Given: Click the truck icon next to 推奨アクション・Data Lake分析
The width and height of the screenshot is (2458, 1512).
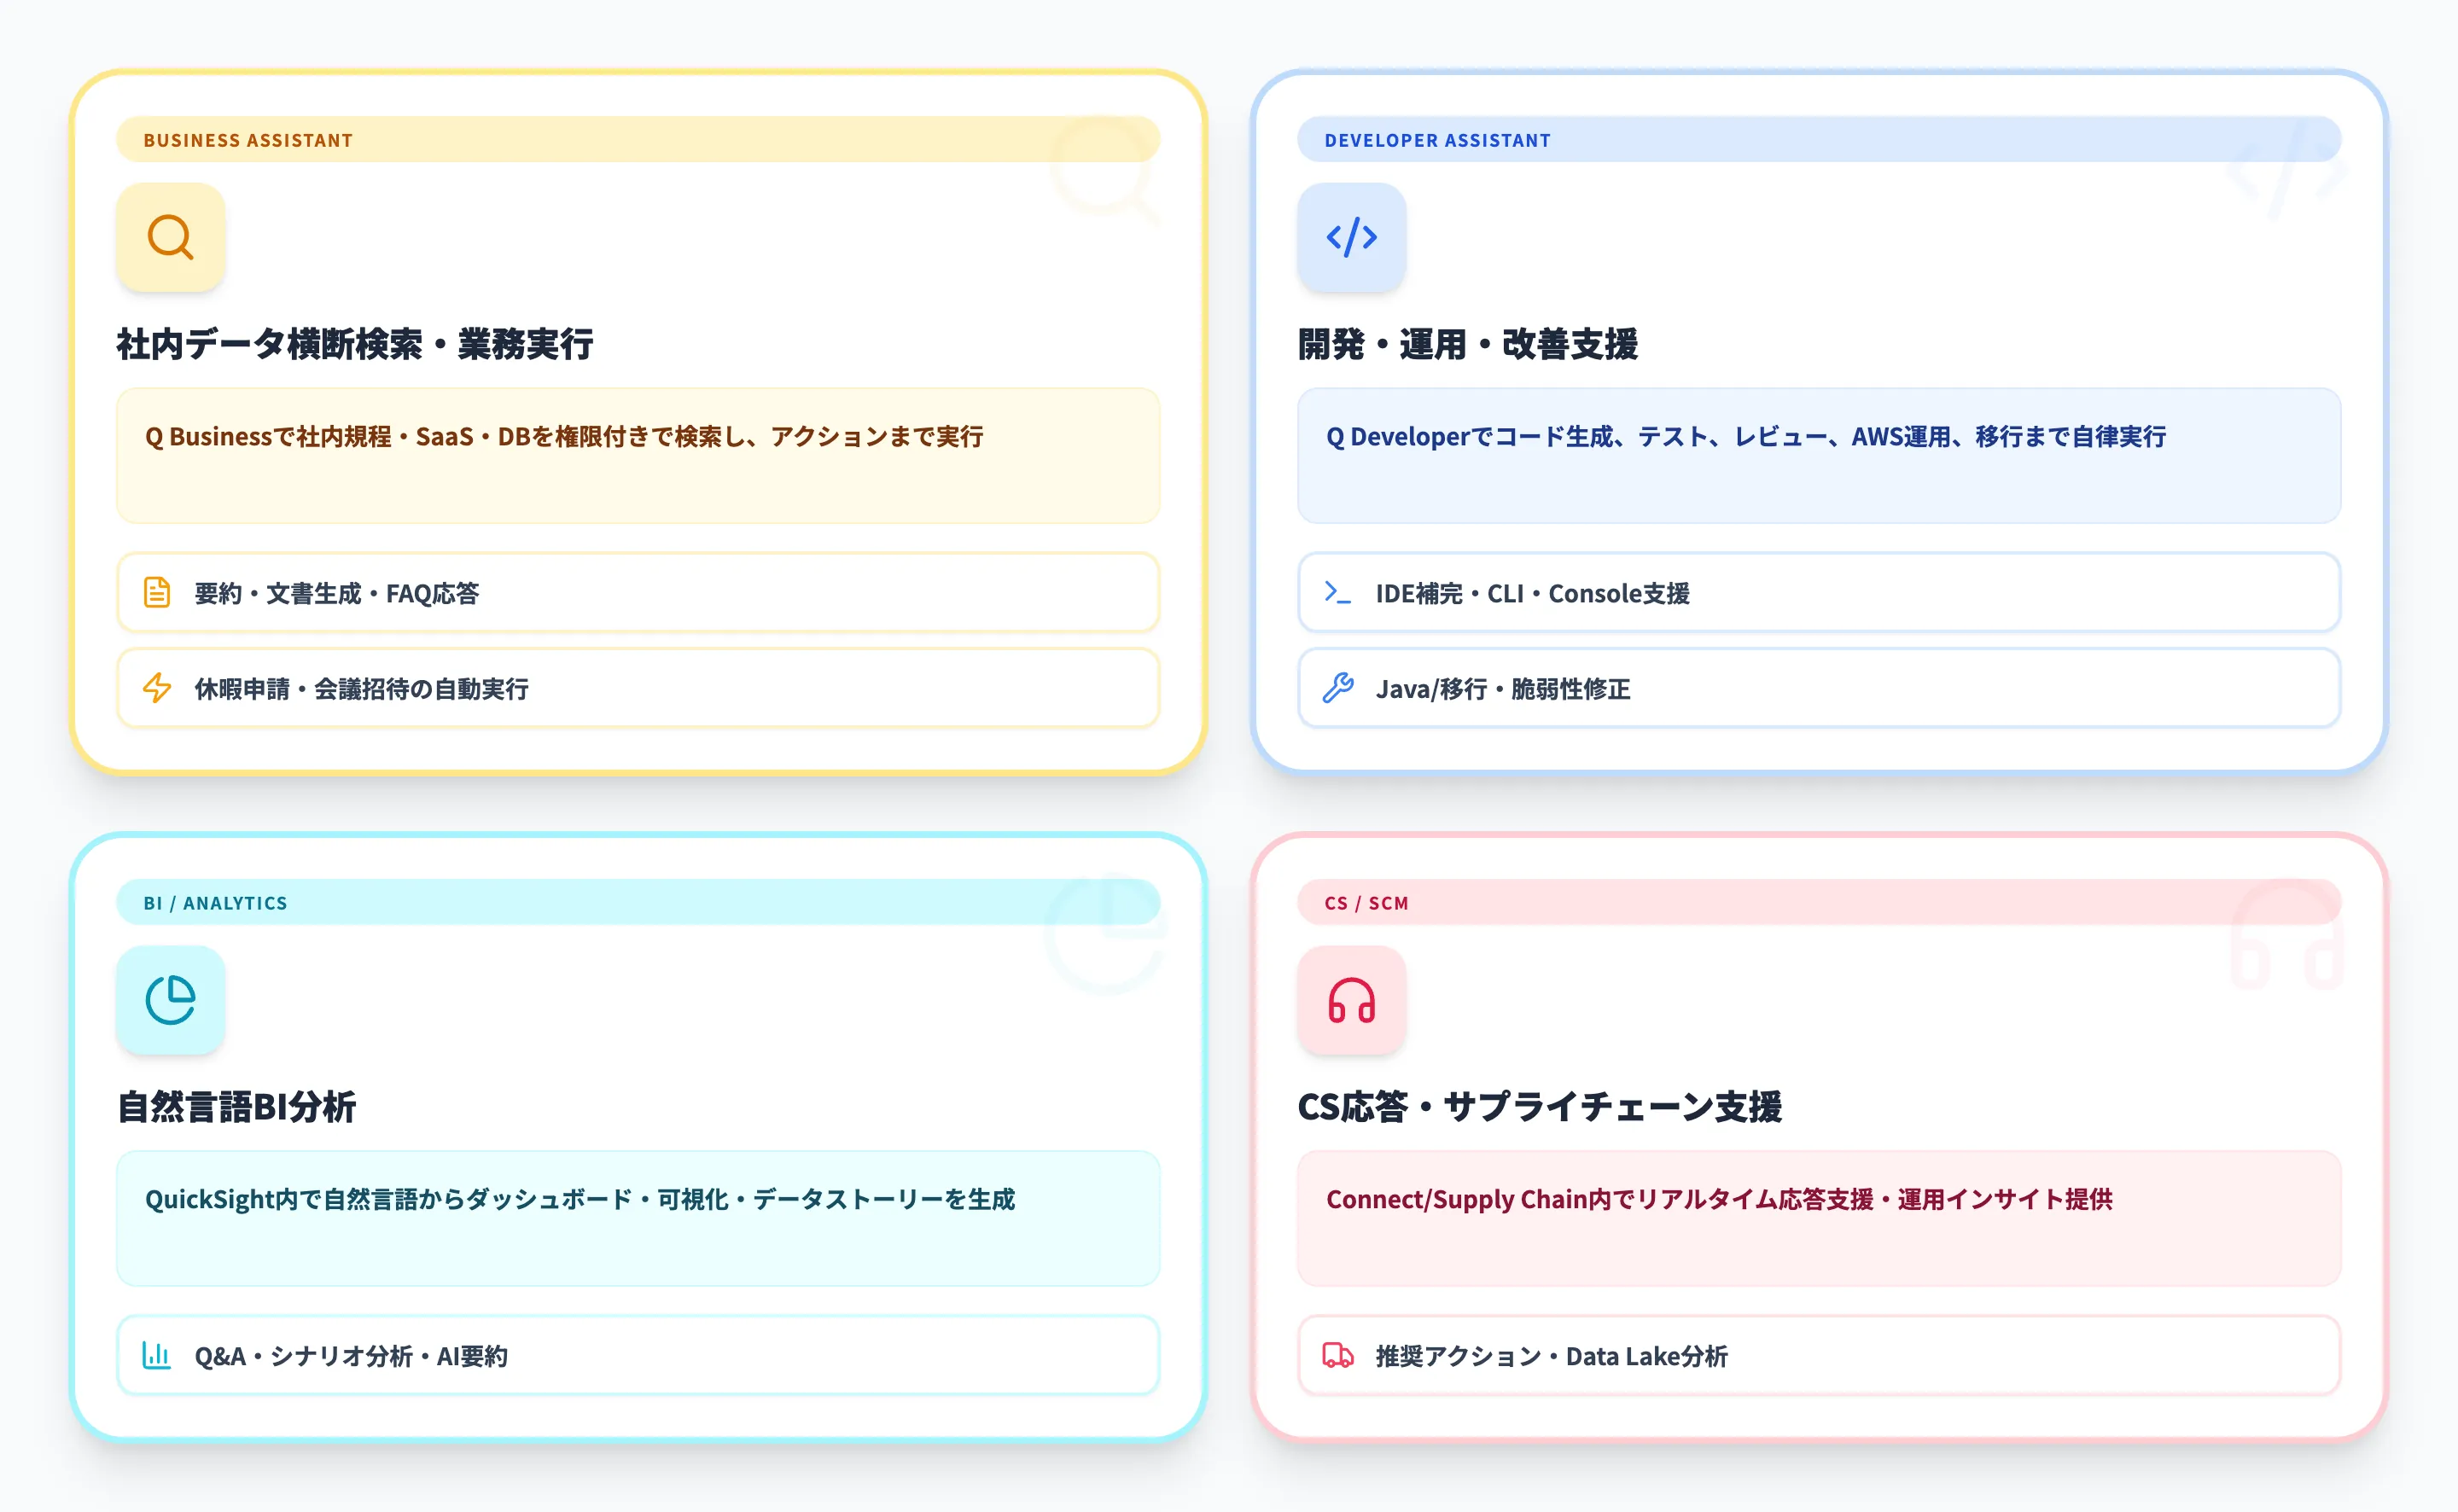Looking at the screenshot, I should pos(1337,1356).
